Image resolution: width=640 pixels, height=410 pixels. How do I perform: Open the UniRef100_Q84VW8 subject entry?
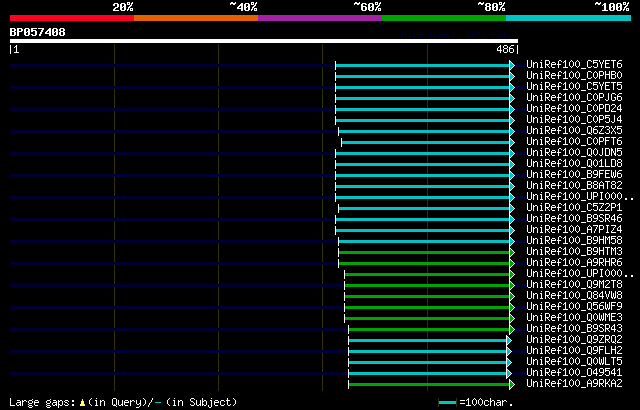574,296
